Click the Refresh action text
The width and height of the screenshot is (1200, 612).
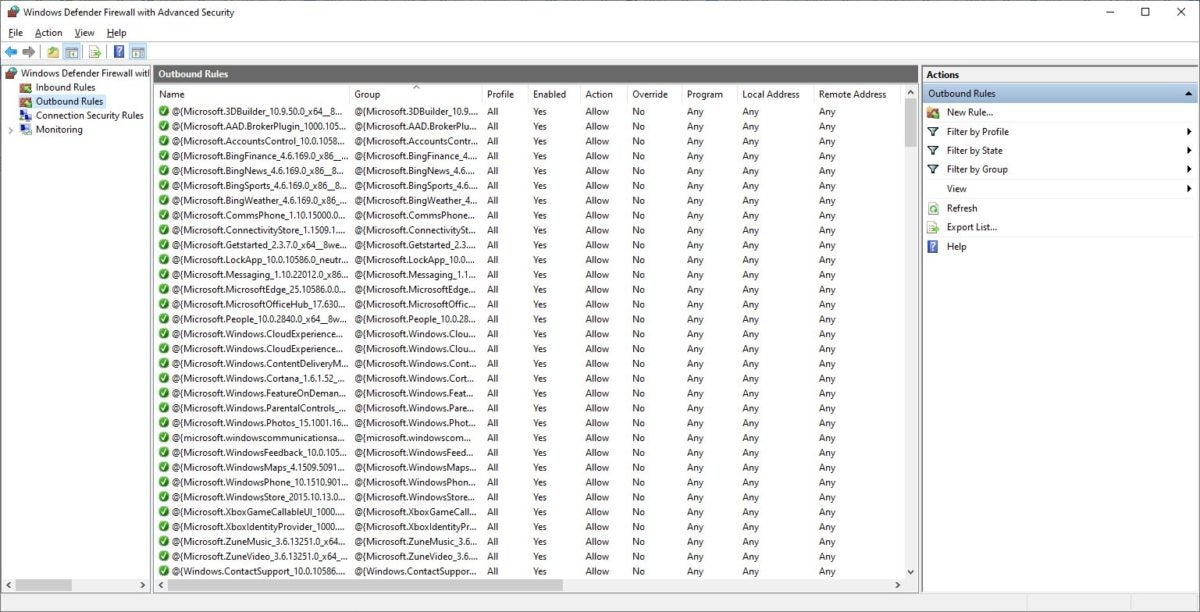(x=962, y=208)
